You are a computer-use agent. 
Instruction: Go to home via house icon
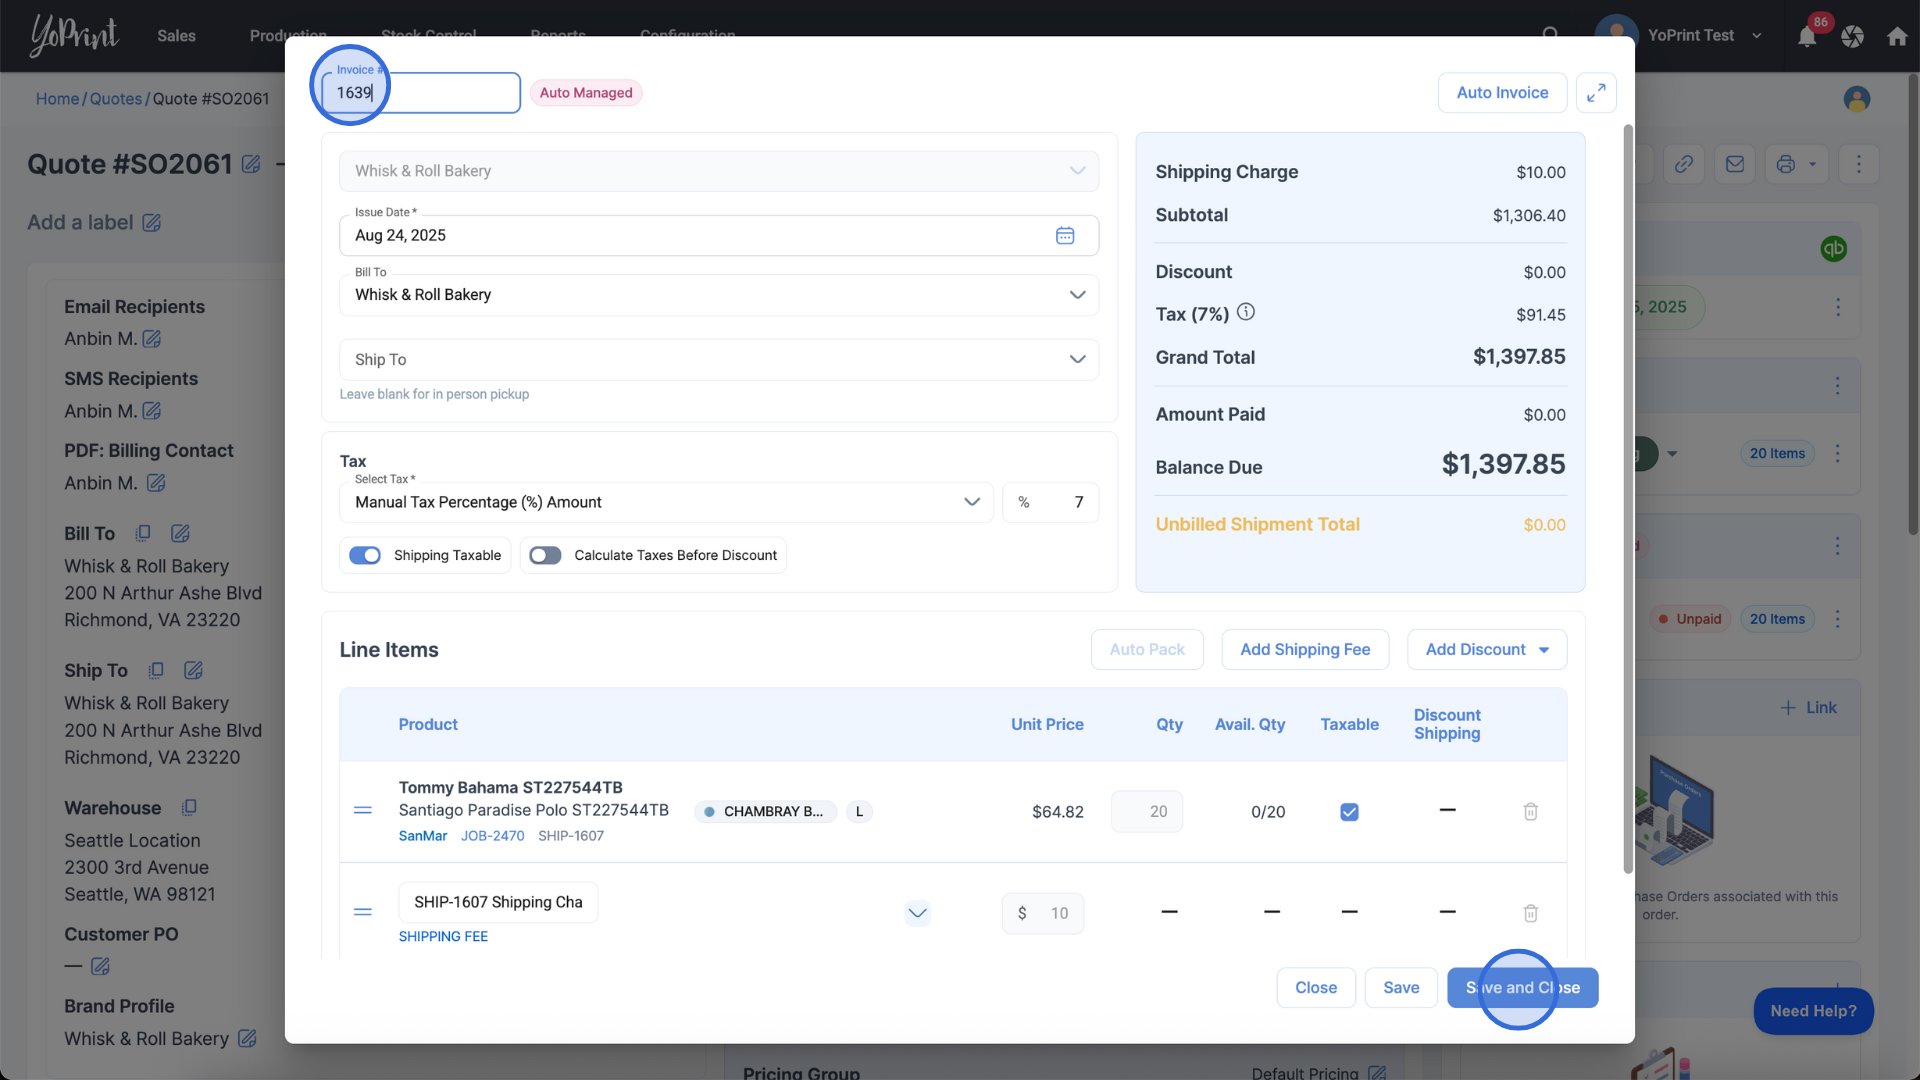pyautogui.click(x=1897, y=37)
